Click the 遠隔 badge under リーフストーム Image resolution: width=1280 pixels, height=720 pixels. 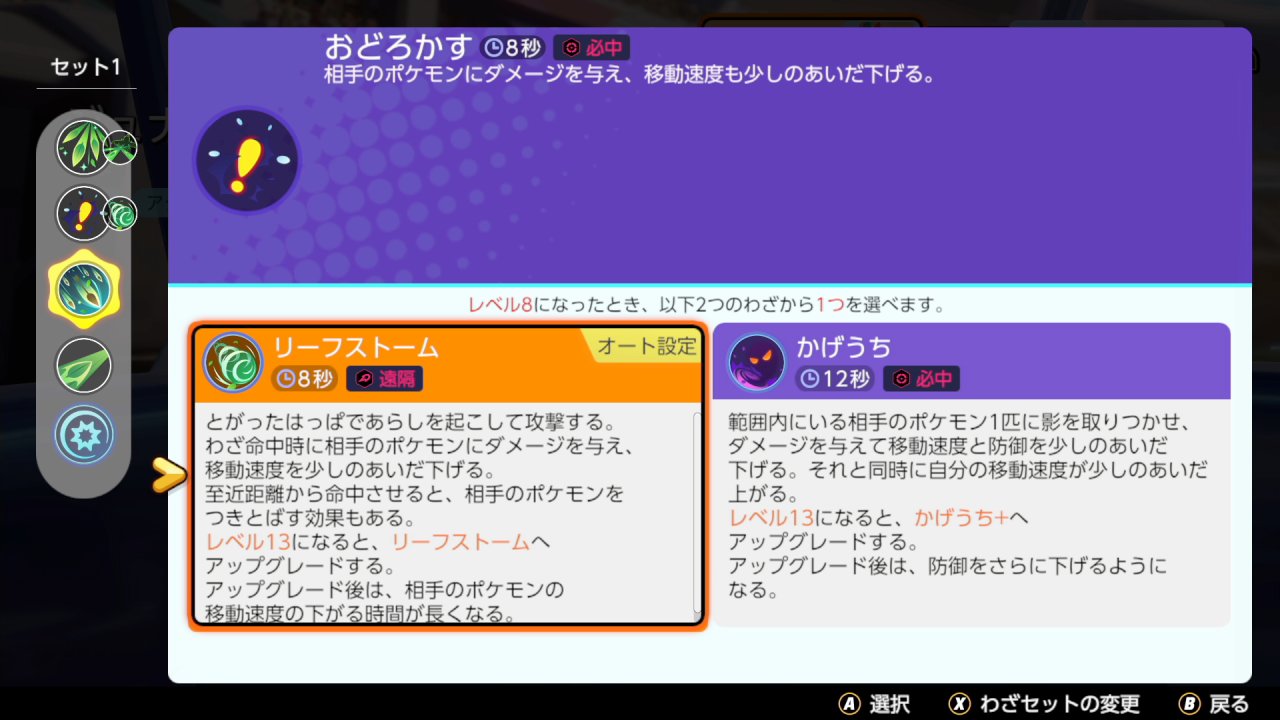click(385, 378)
